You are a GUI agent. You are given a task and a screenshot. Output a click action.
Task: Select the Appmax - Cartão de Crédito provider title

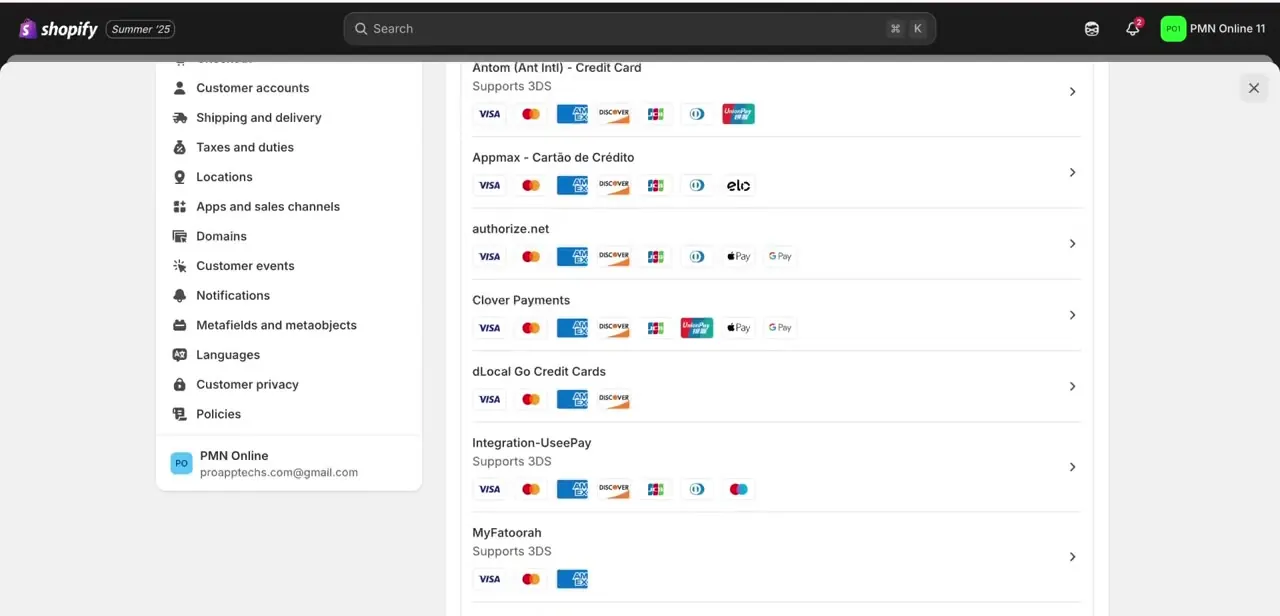click(x=553, y=158)
